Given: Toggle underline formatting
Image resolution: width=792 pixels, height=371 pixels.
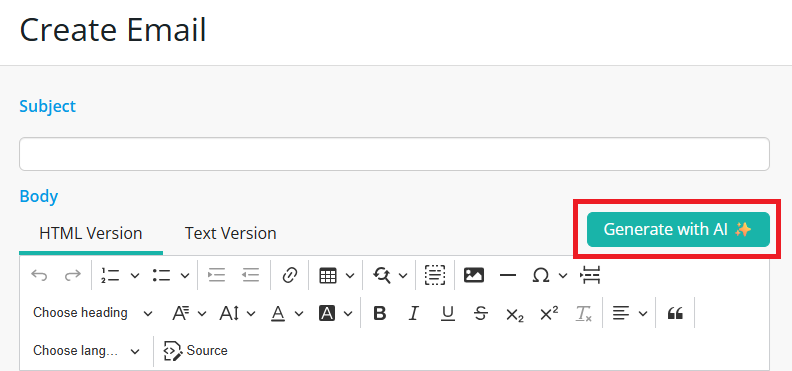Looking at the screenshot, I should coord(448,313).
